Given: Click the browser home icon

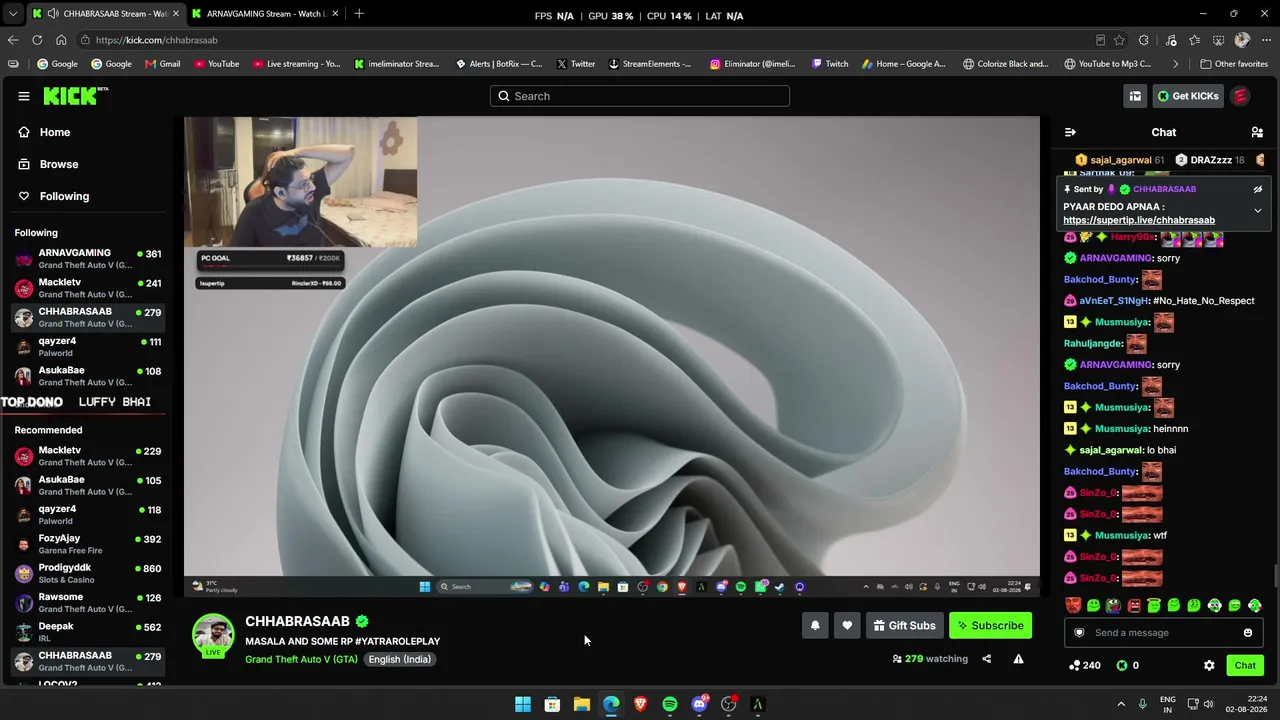Looking at the screenshot, I should pyautogui.click(x=61, y=40).
